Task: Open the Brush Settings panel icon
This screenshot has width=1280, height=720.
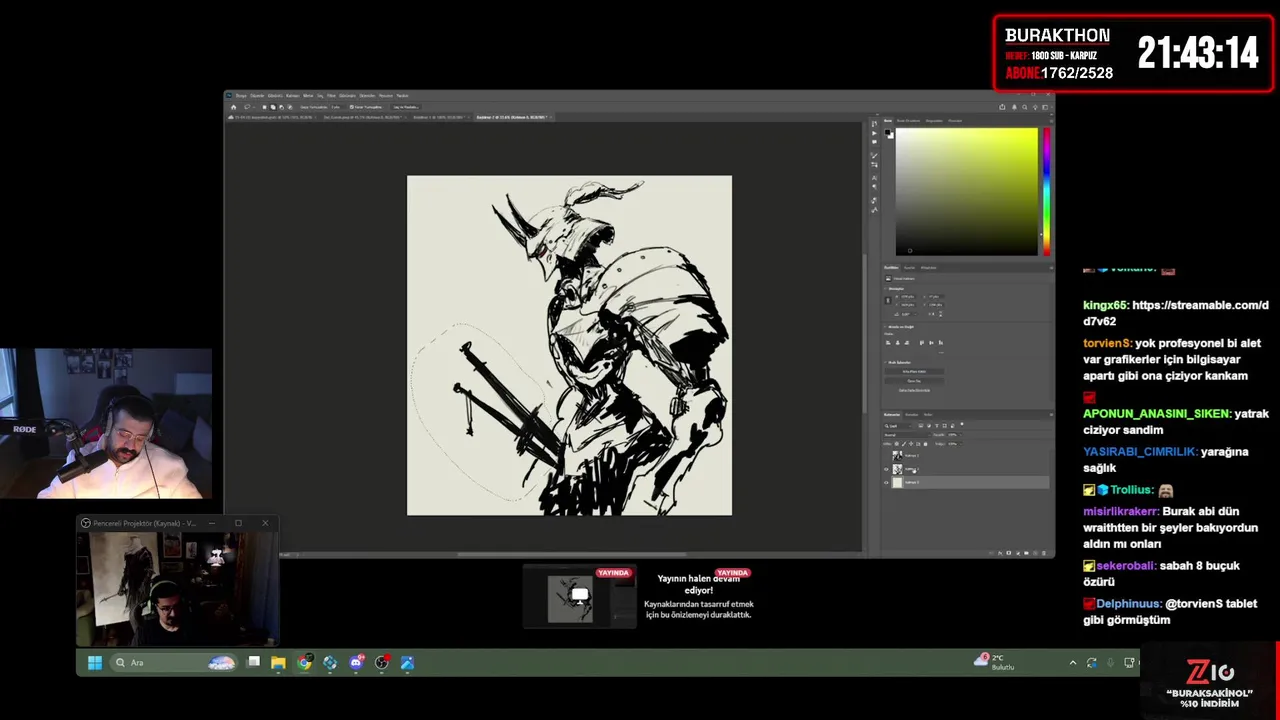Action: pyautogui.click(x=874, y=155)
